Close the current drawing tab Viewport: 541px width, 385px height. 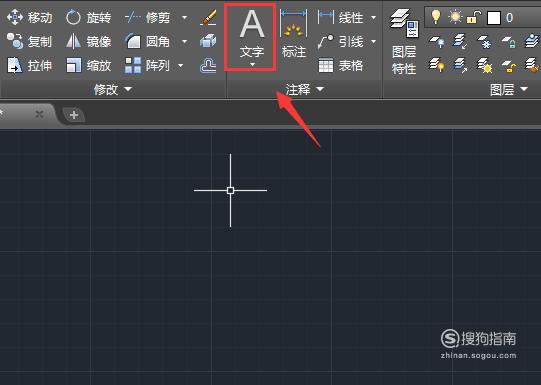click(39, 114)
